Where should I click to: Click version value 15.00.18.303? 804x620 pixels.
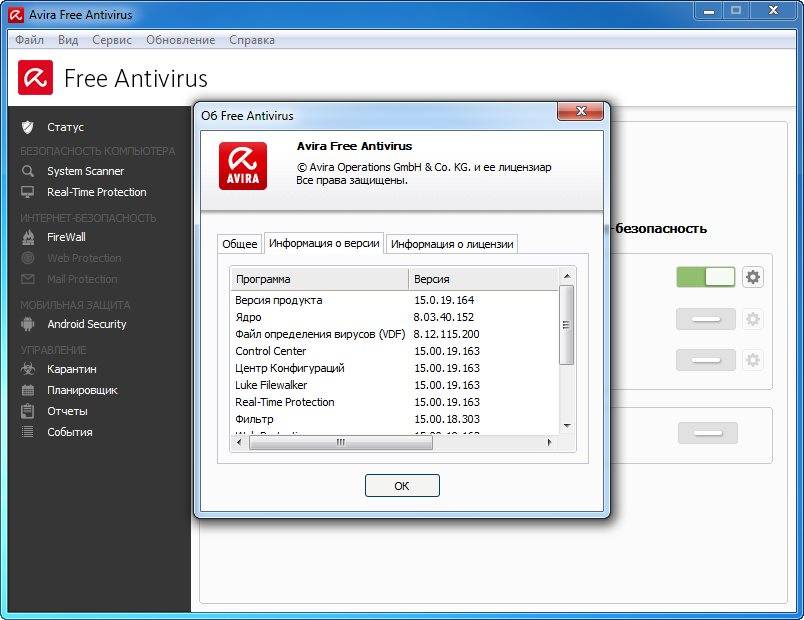tap(447, 419)
